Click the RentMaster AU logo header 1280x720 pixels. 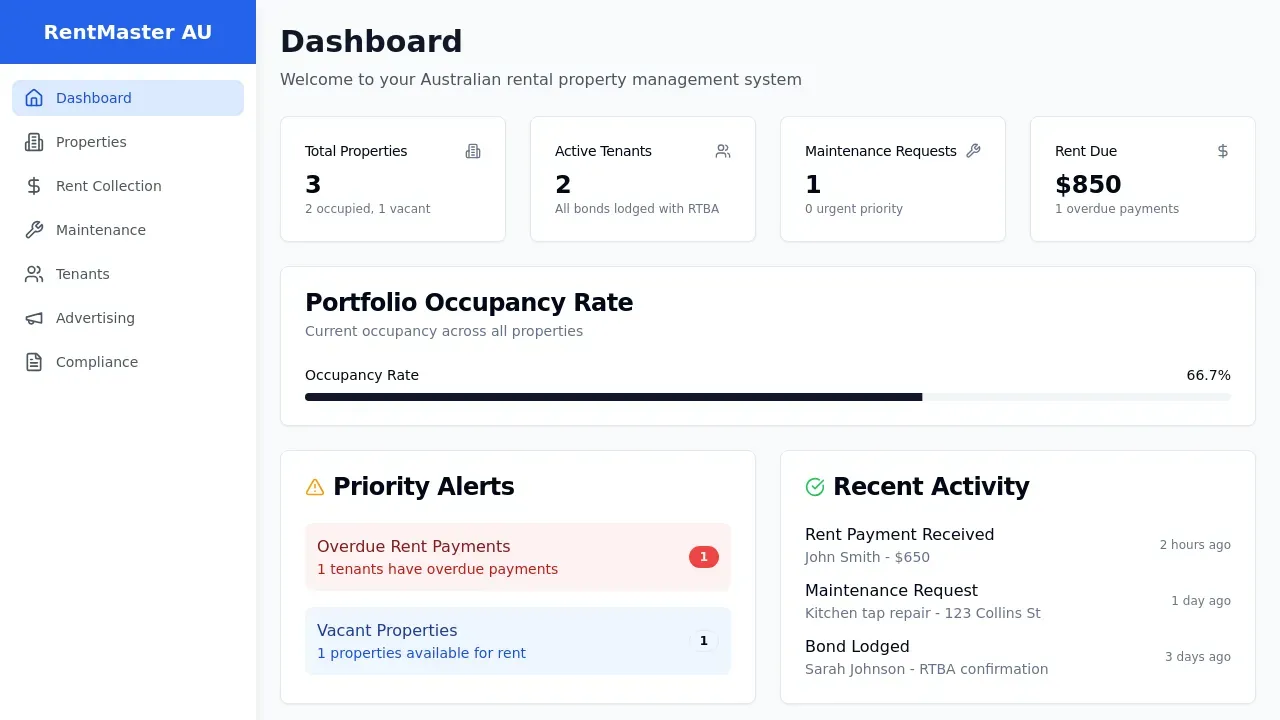pyautogui.click(x=128, y=32)
